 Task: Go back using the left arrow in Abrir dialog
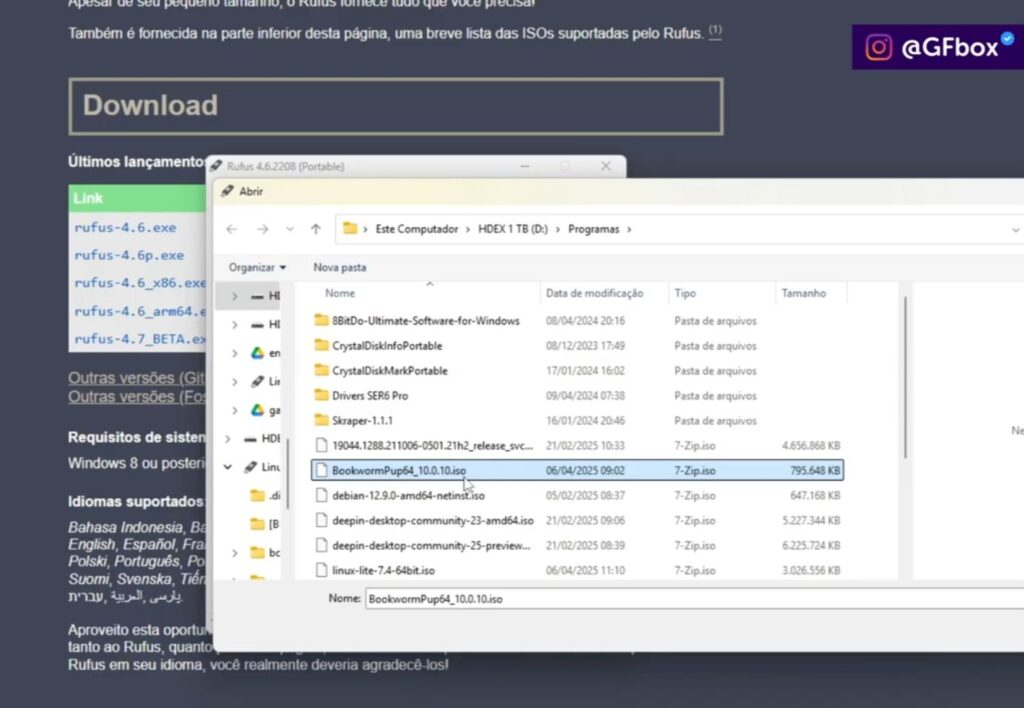(x=231, y=229)
